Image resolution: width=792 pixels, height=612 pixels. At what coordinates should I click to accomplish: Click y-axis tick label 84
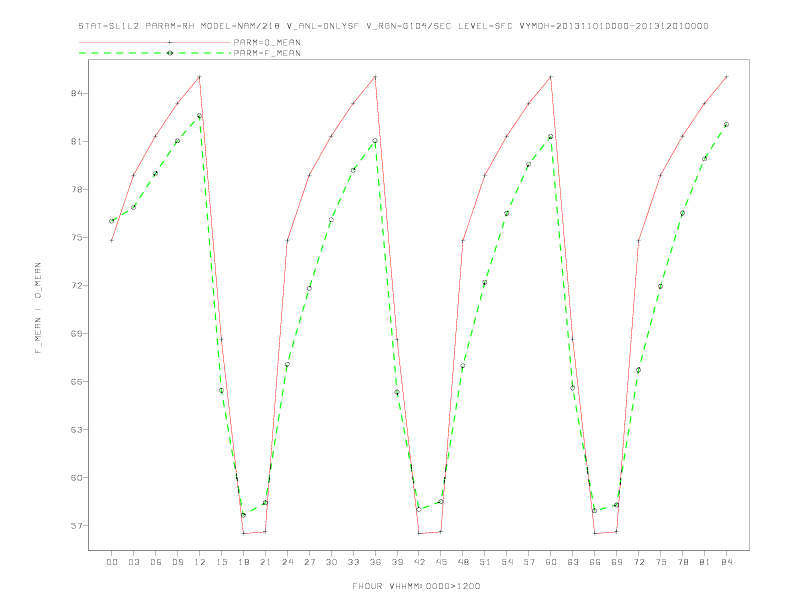[76, 93]
